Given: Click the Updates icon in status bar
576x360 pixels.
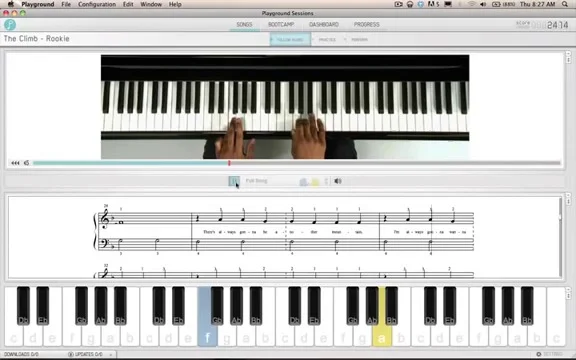Looking at the screenshot, I should 71,354.
